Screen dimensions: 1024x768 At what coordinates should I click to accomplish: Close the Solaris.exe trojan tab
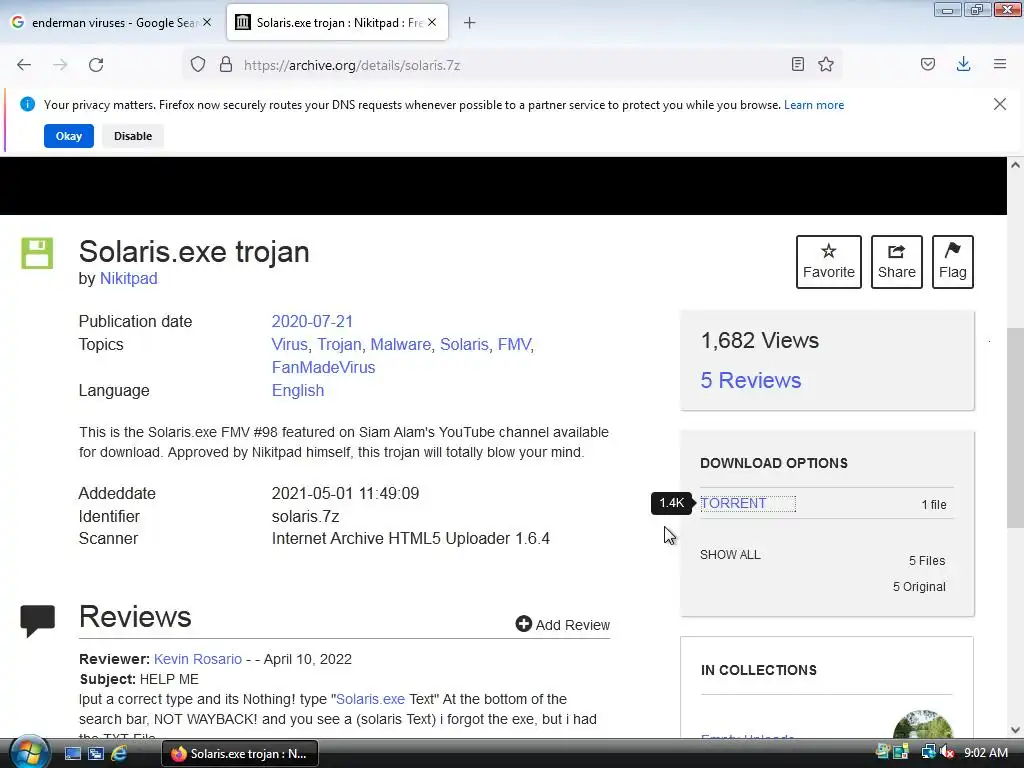coord(432,22)
